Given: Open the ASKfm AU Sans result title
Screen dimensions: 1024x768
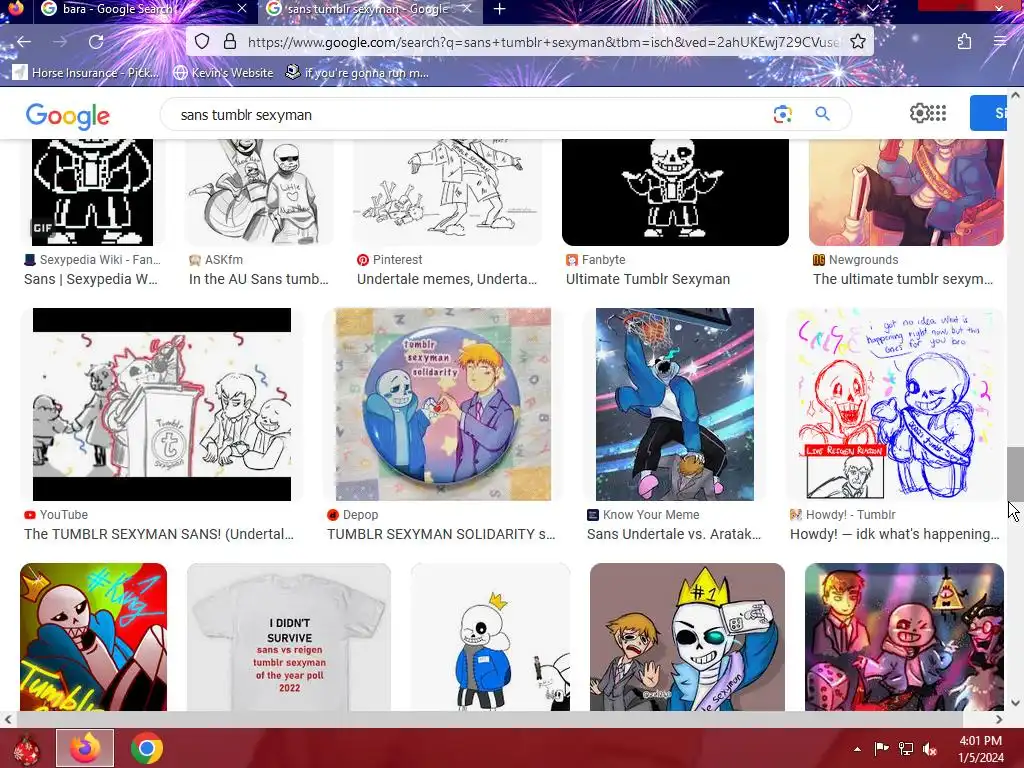Looking at the screenshot, I should coord(259,279).
